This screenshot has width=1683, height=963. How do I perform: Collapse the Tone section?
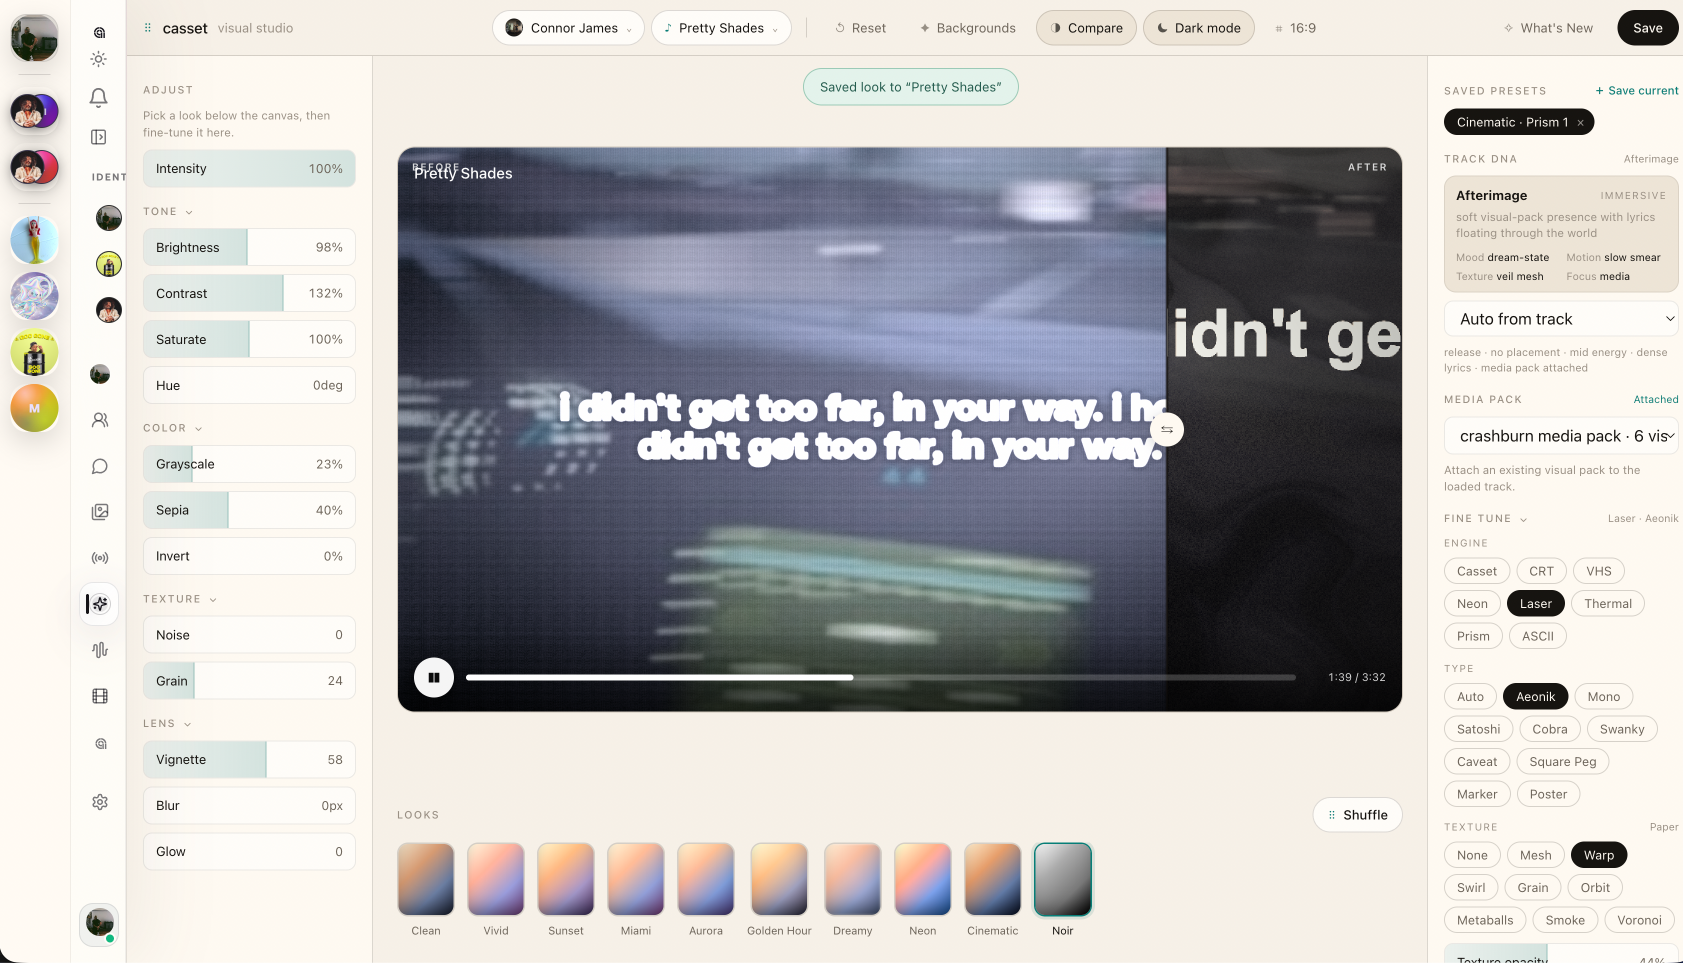point(168,212)
